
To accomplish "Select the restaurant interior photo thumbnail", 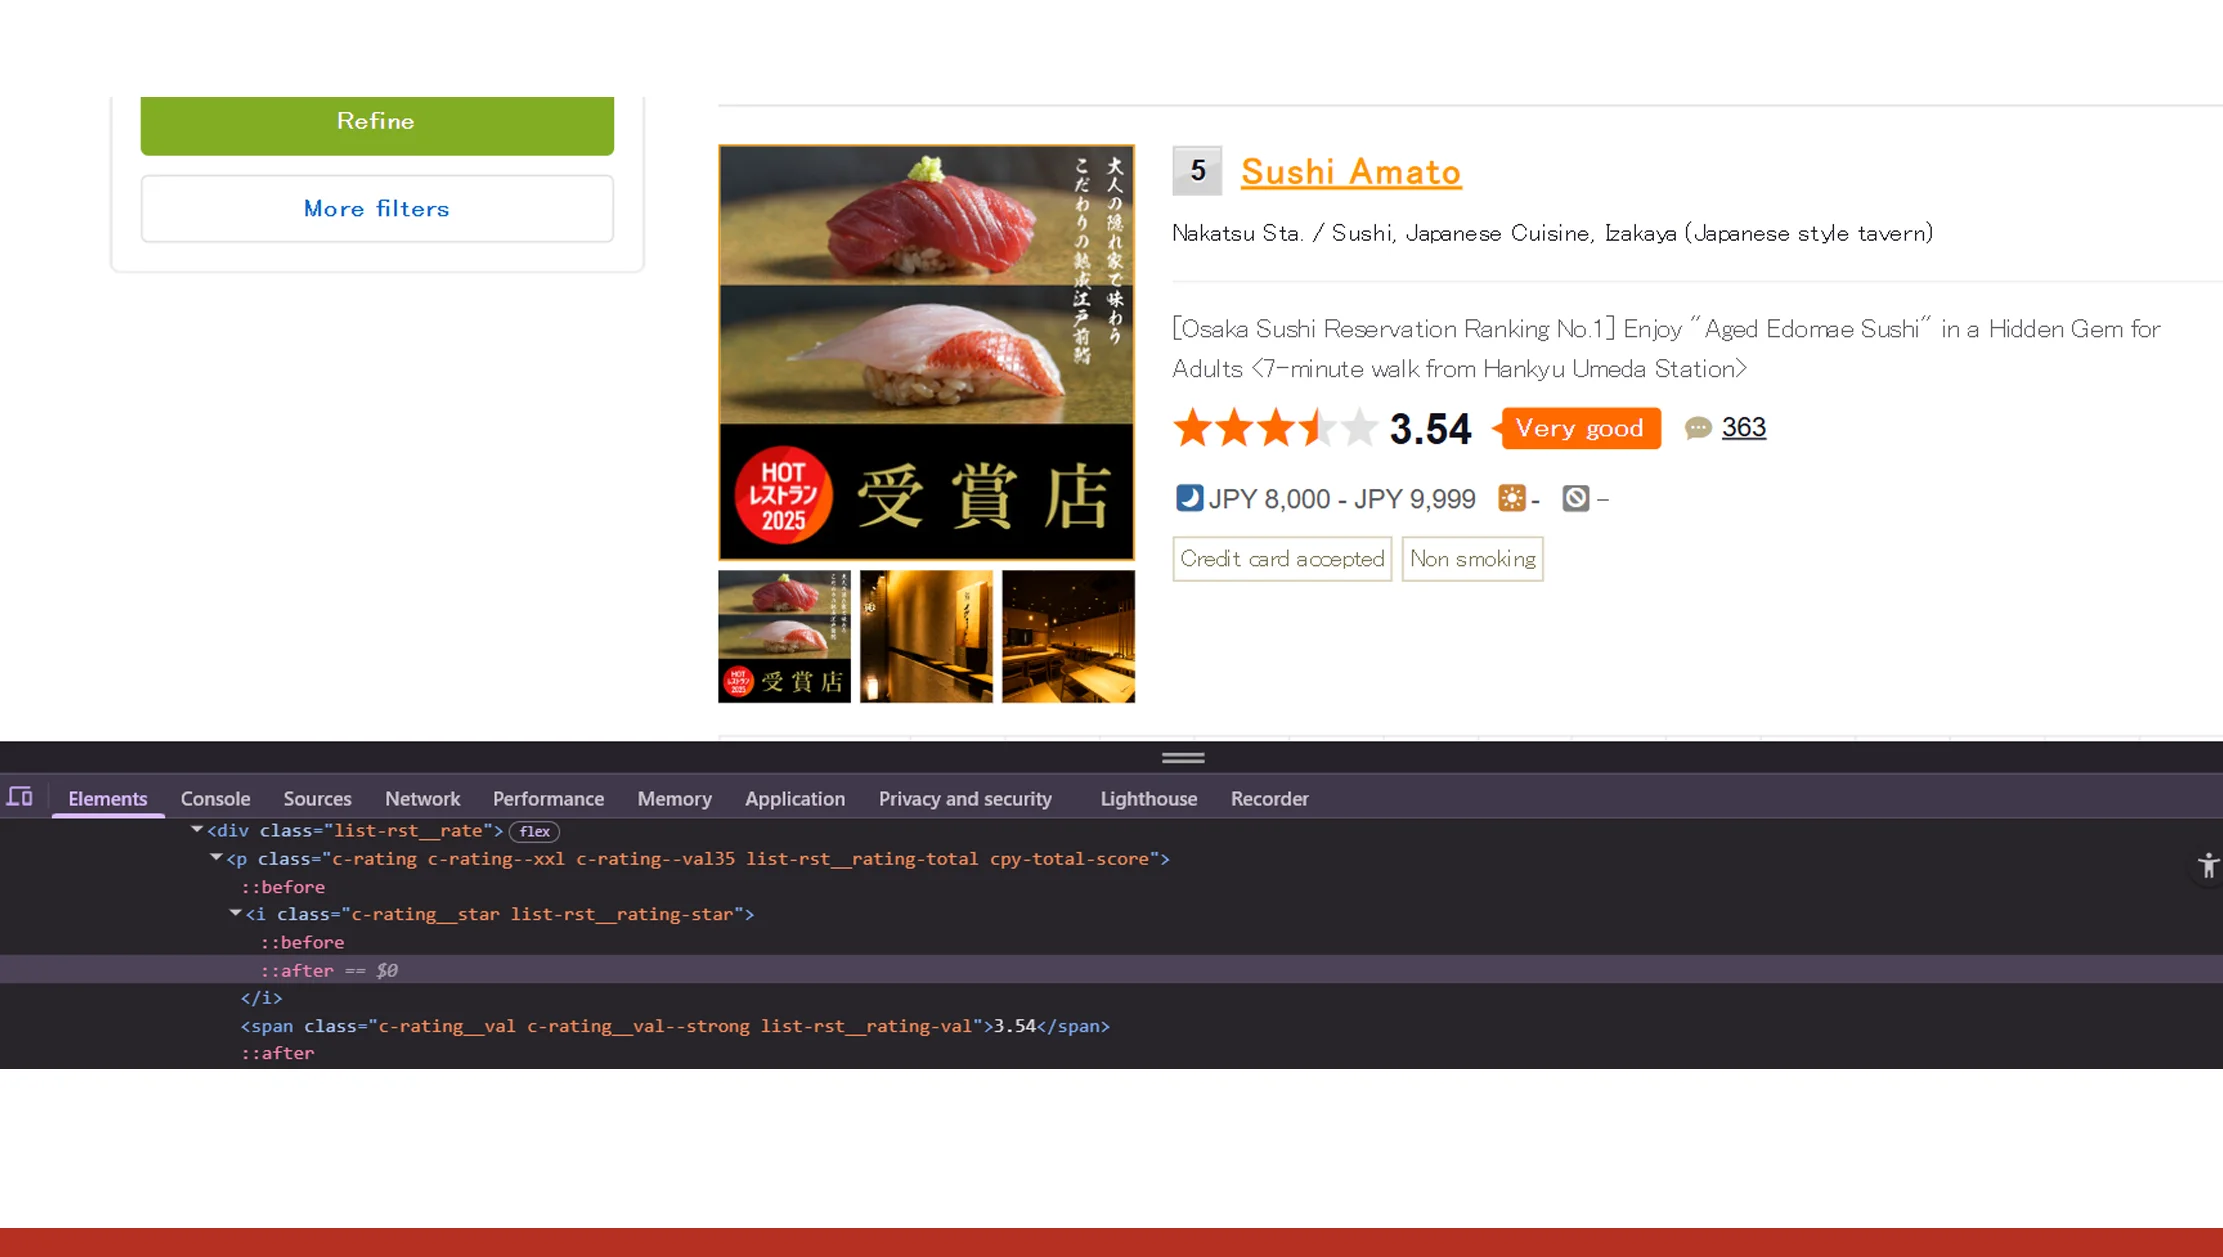I will [x=1068, y=637].
